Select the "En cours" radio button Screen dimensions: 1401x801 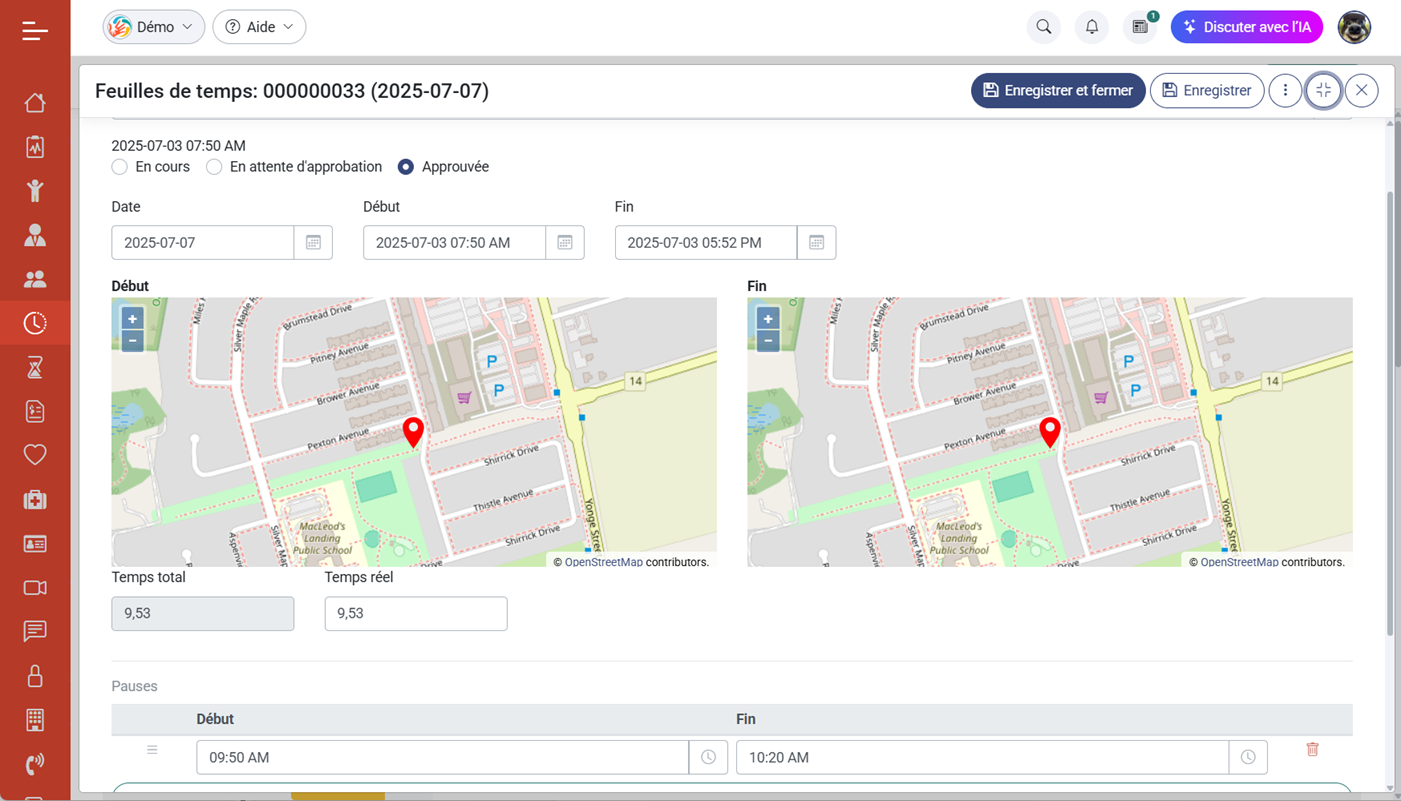coord(120,167)
